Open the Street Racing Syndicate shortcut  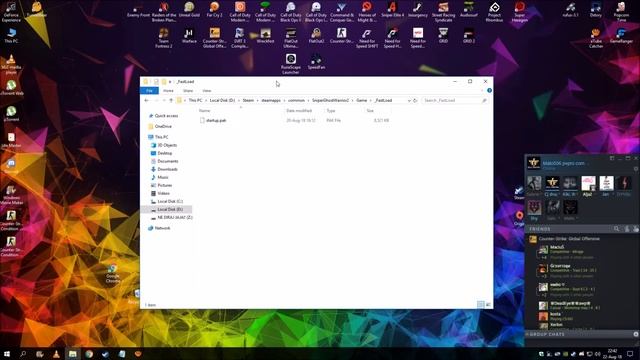[443, 12]
